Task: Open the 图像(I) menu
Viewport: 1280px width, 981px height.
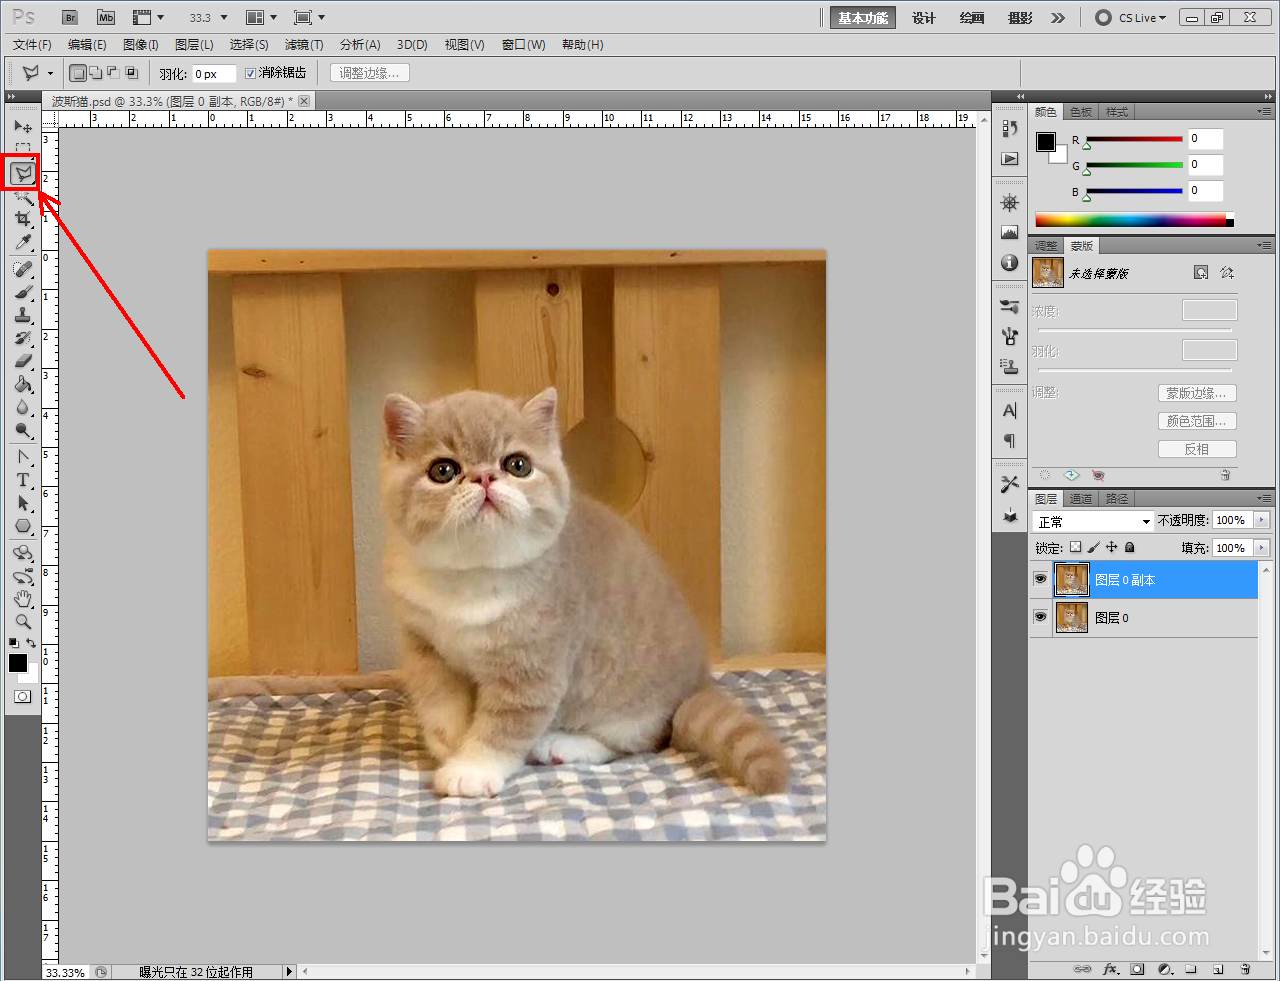Action: [141, 45]
